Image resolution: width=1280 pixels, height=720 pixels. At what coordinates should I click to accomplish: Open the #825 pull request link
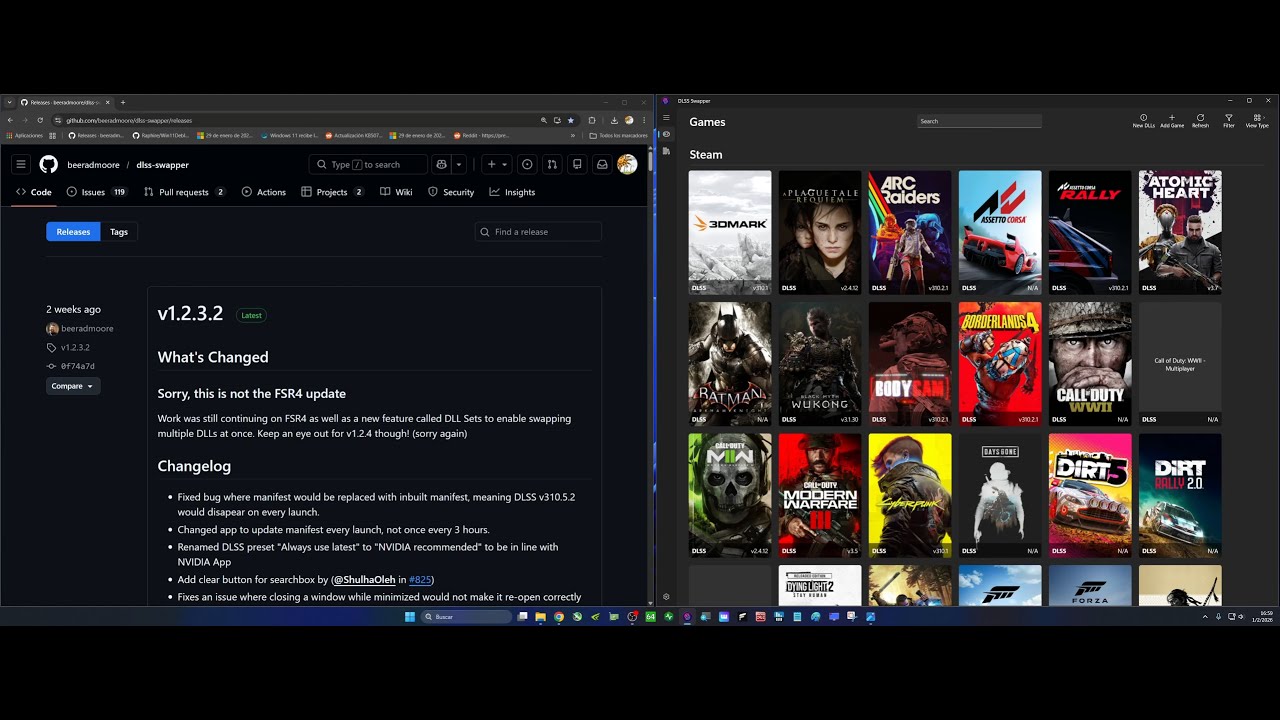[x=420, y=580]
